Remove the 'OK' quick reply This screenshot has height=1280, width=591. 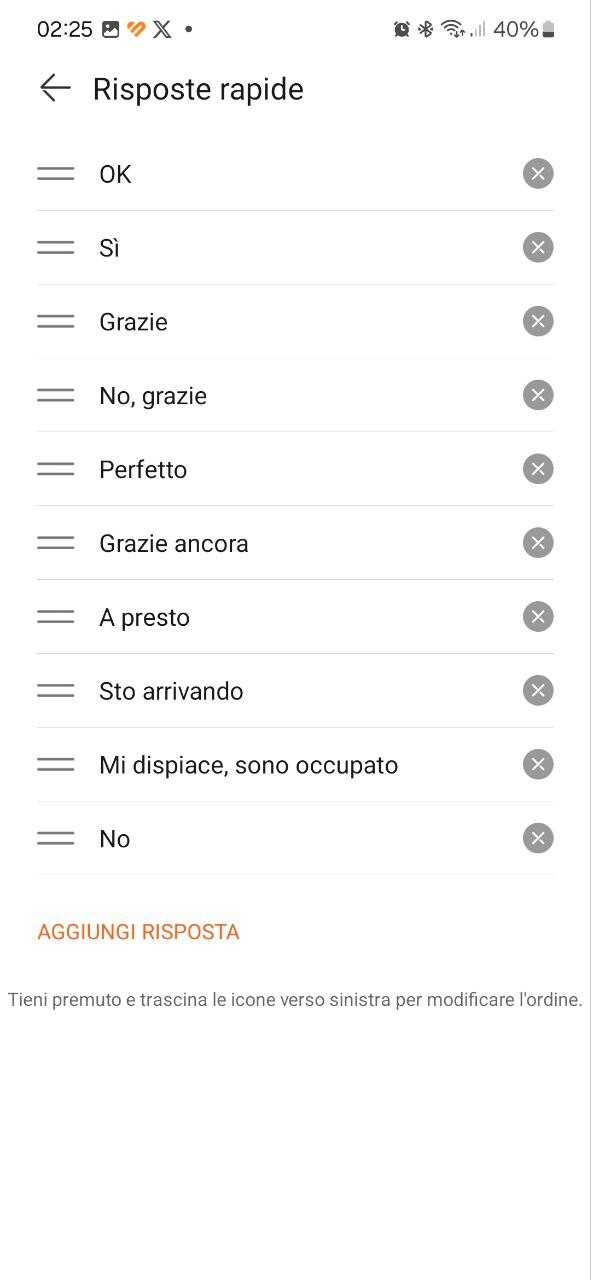(538, 174)
